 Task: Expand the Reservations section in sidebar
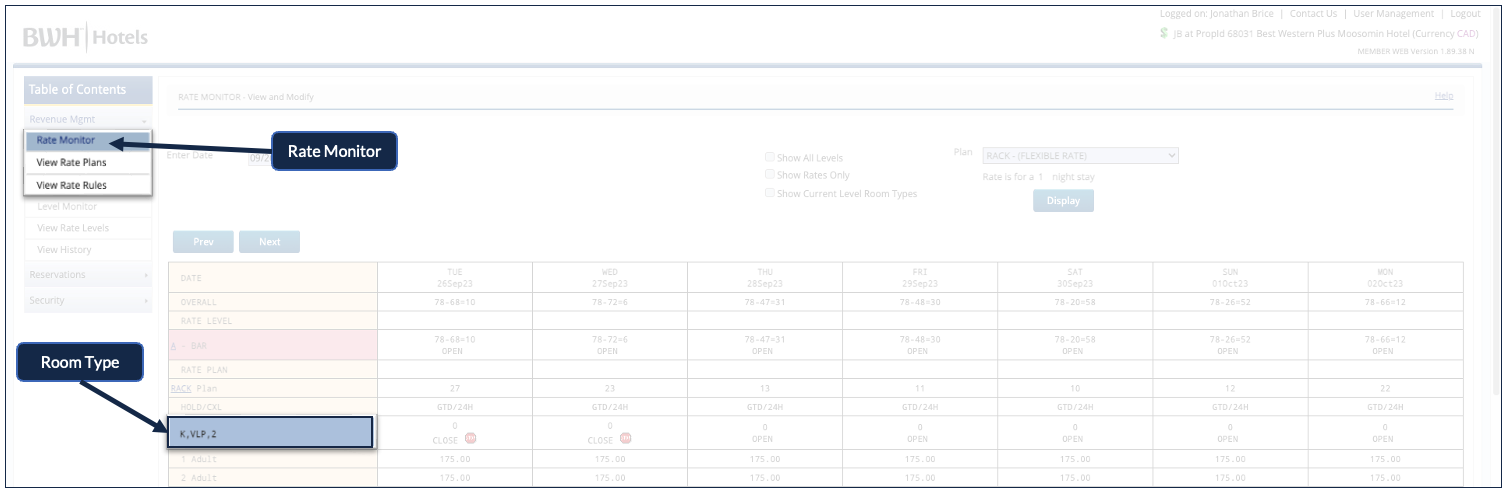click(x=88, y=275)
